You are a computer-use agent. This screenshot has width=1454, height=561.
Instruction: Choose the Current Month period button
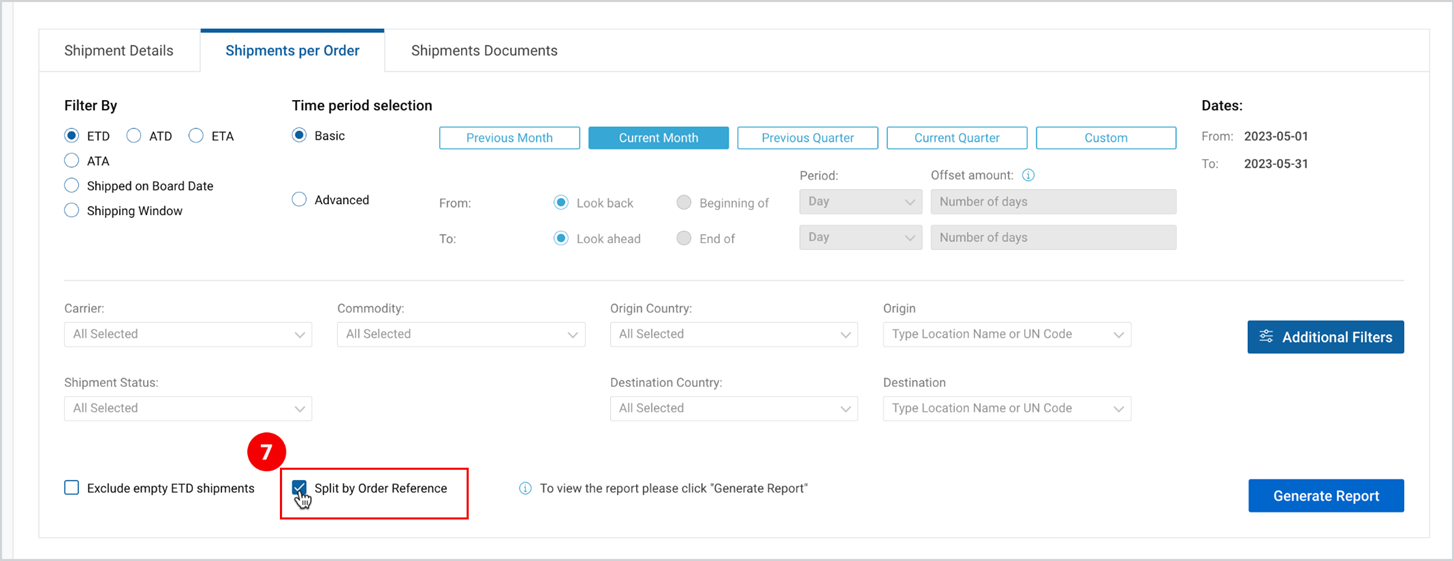[x=658, y=138]
